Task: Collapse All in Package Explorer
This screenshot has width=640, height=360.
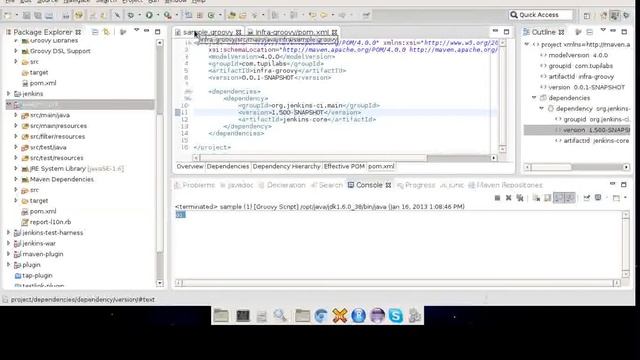Action: [95, 32]
